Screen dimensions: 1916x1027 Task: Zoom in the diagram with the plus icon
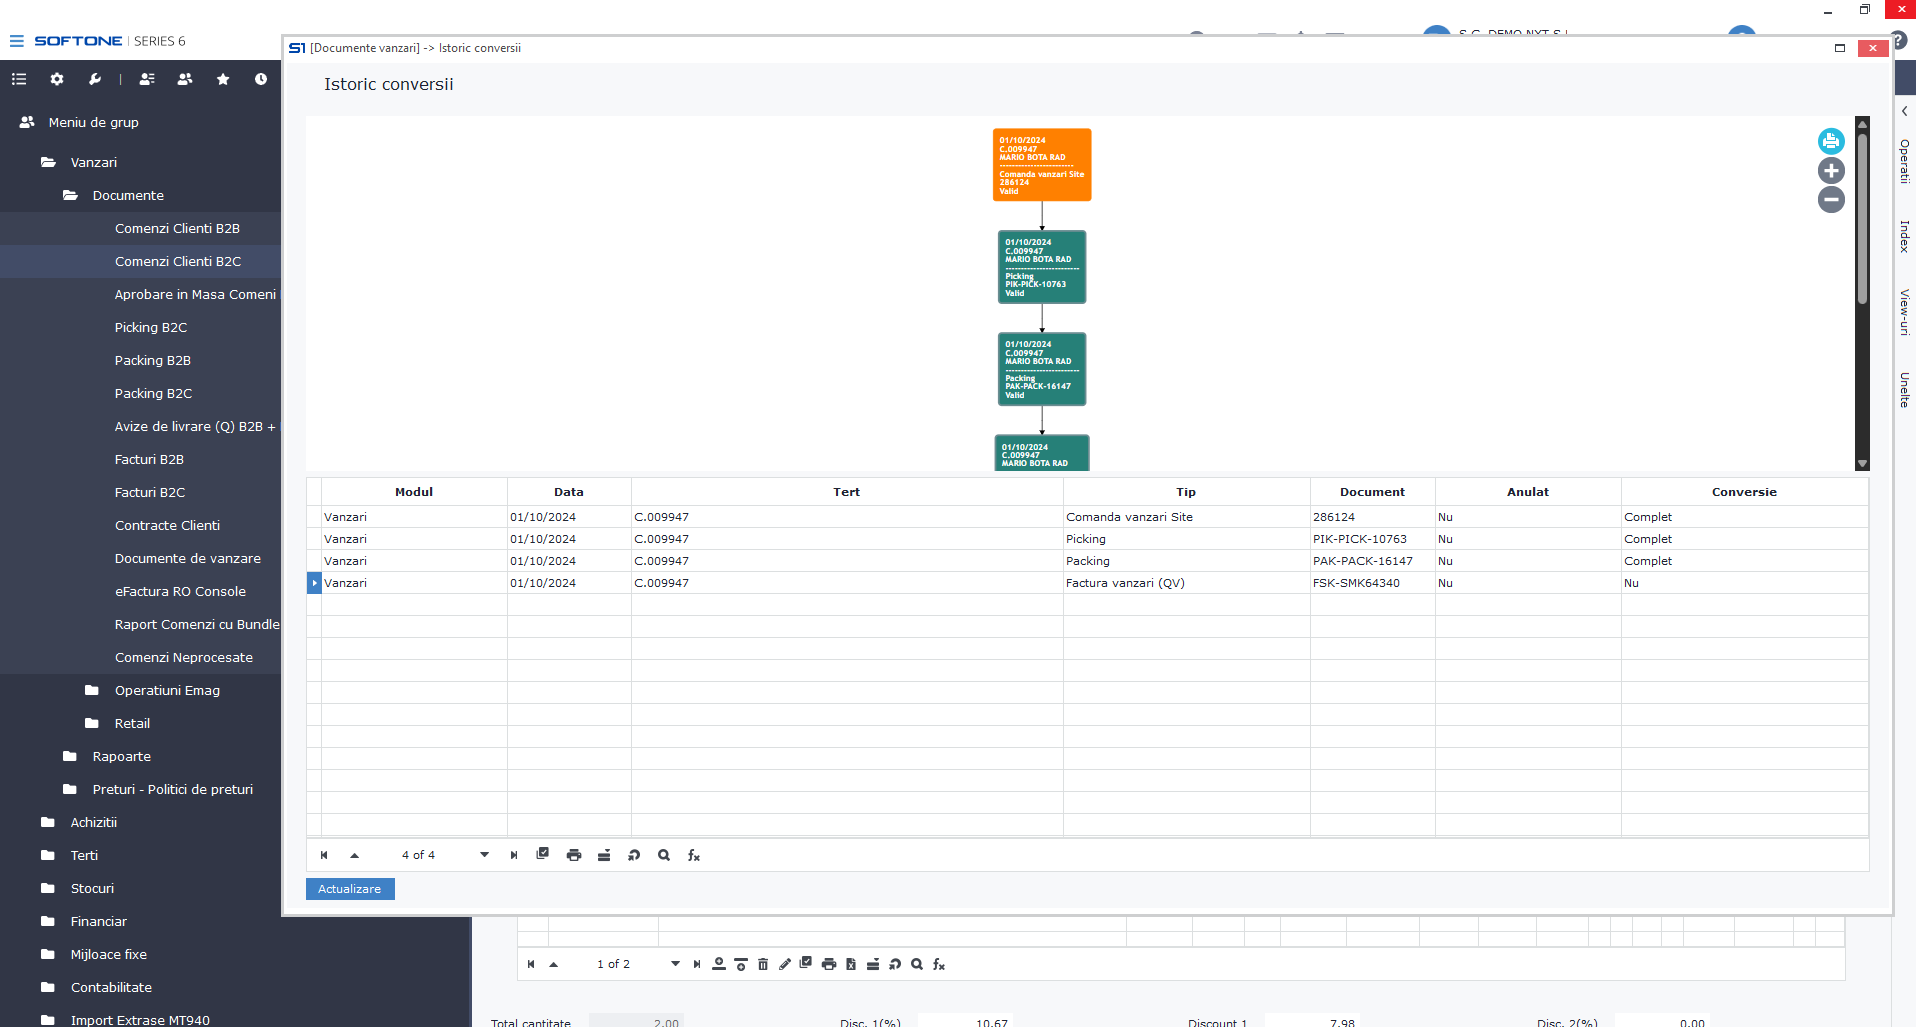coord(1830,171)
